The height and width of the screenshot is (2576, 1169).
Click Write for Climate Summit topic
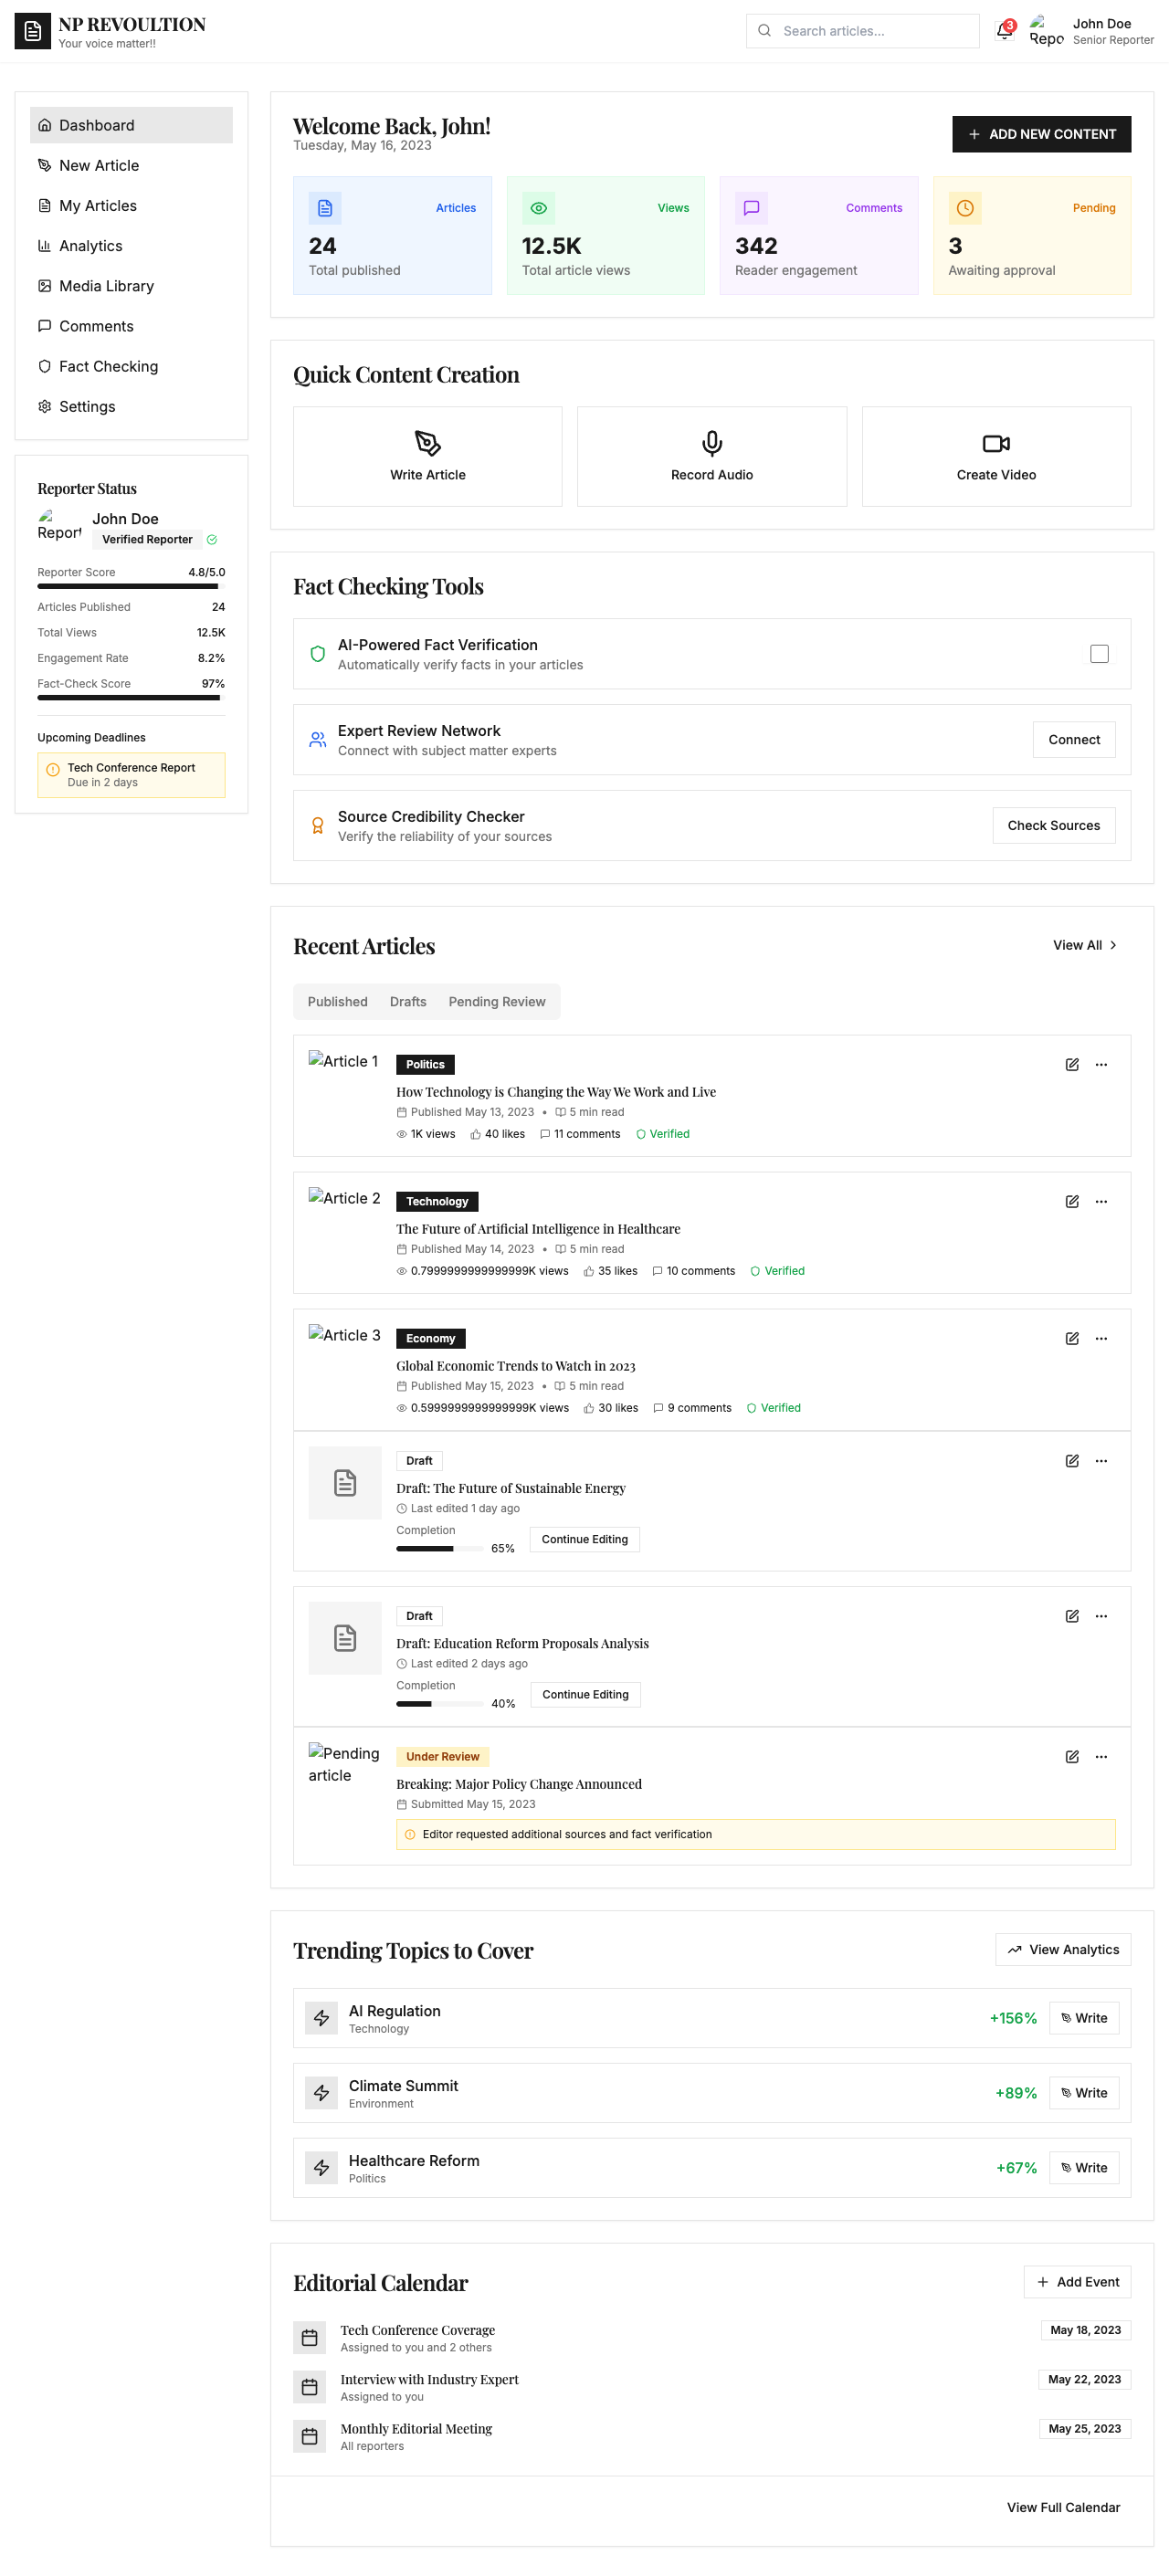(x=1084, y=2093)
